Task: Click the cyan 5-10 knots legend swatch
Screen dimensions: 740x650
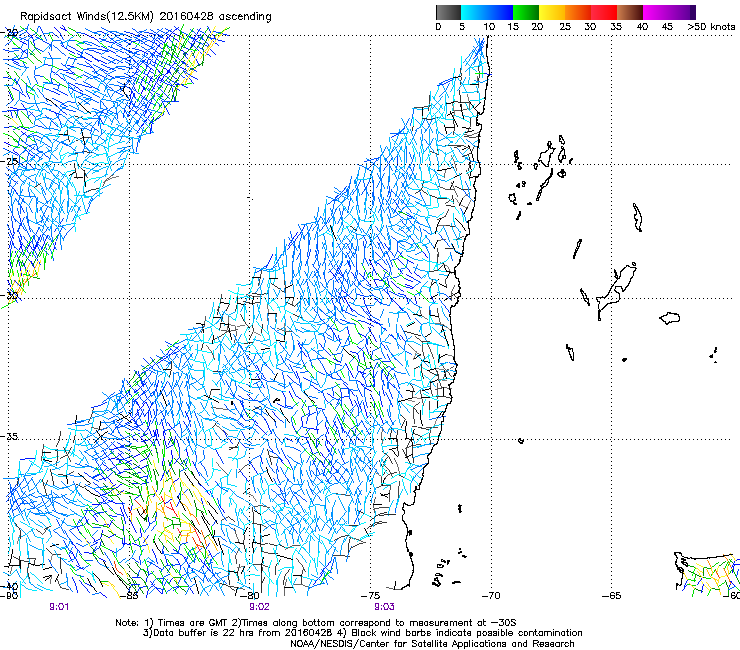Action: [x=474, y=12]
